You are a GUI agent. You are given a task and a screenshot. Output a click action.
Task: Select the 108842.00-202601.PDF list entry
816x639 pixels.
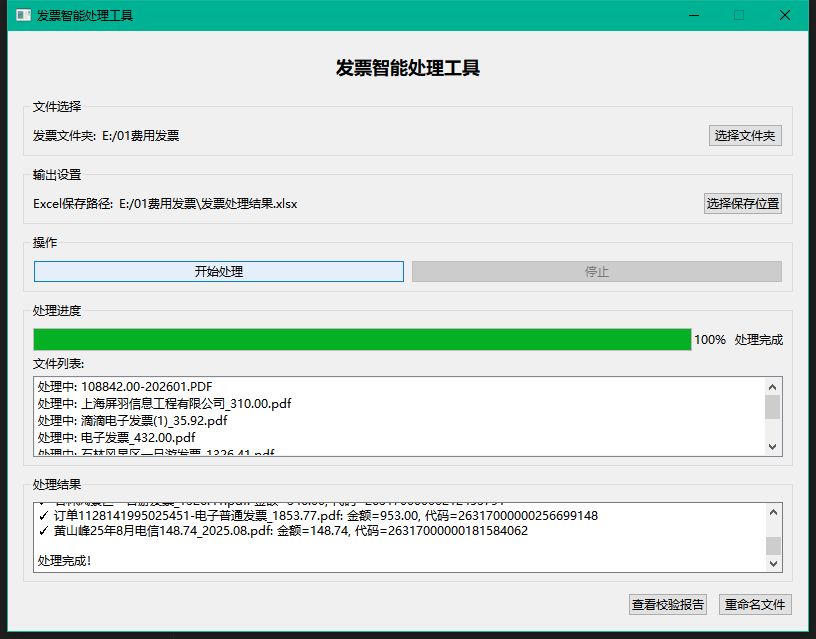tap(125, 387)
